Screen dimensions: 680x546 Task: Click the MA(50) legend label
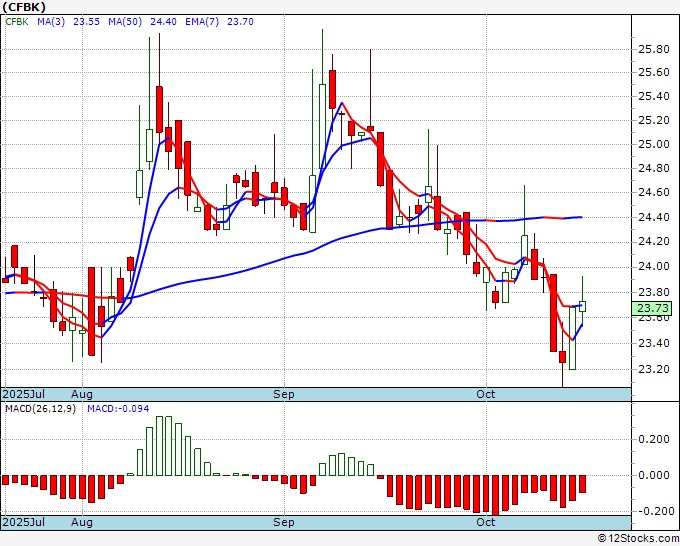125,22
